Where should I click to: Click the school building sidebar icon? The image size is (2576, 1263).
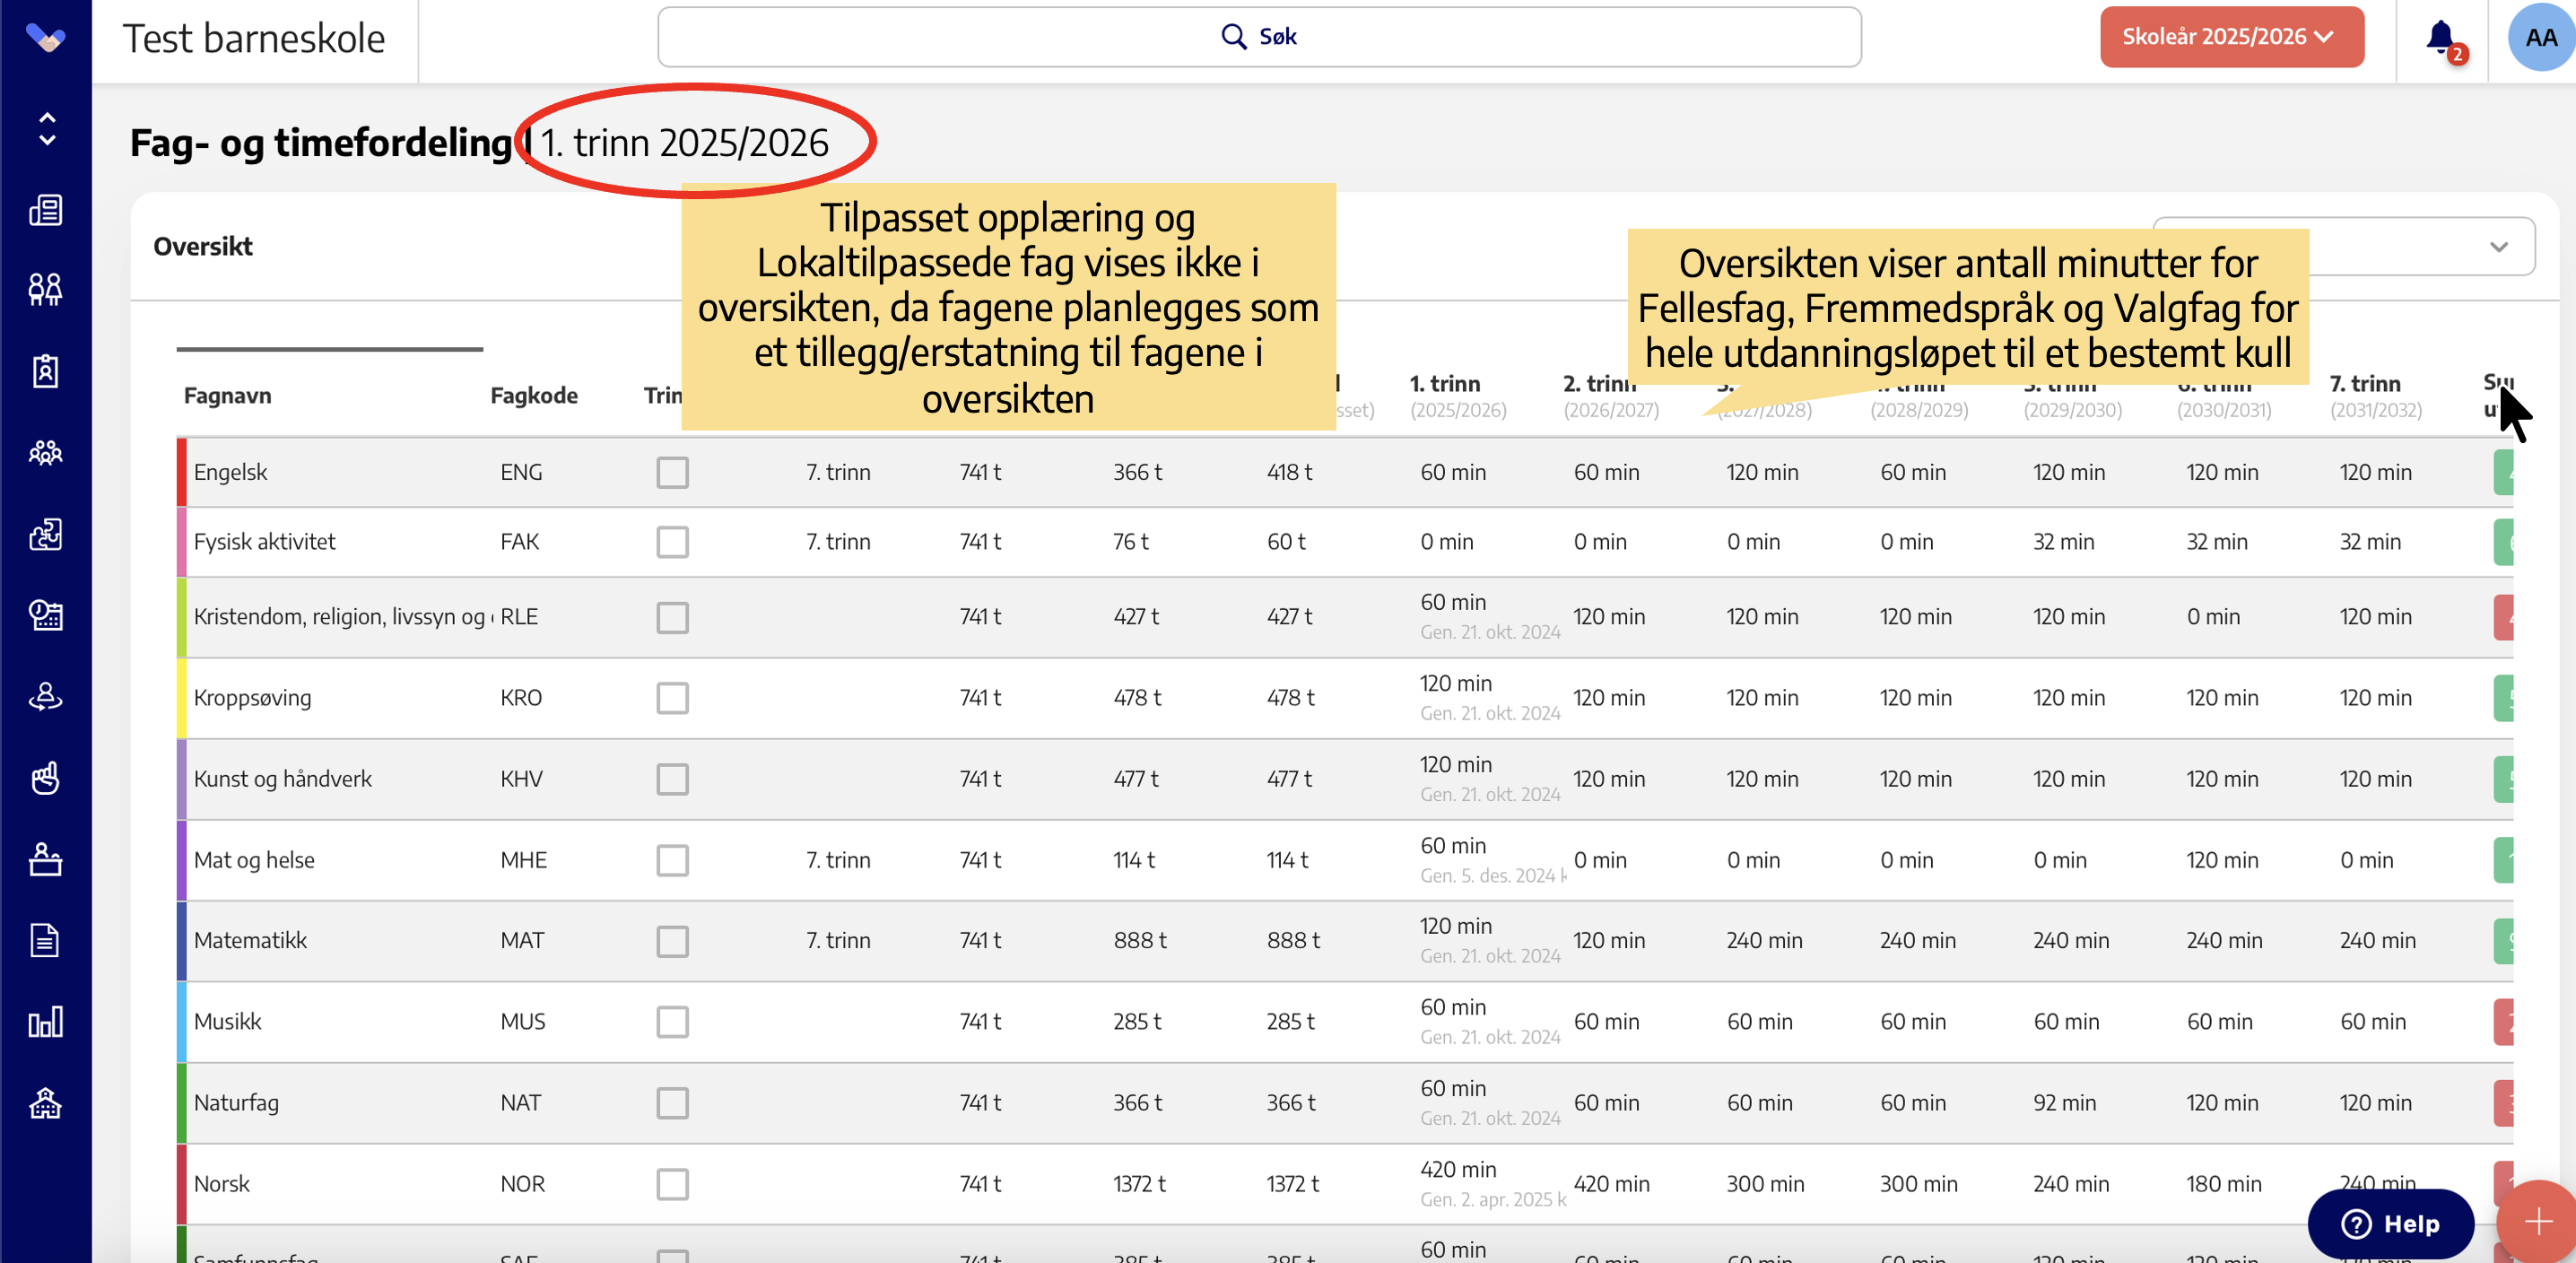[x=46, y=1103]
